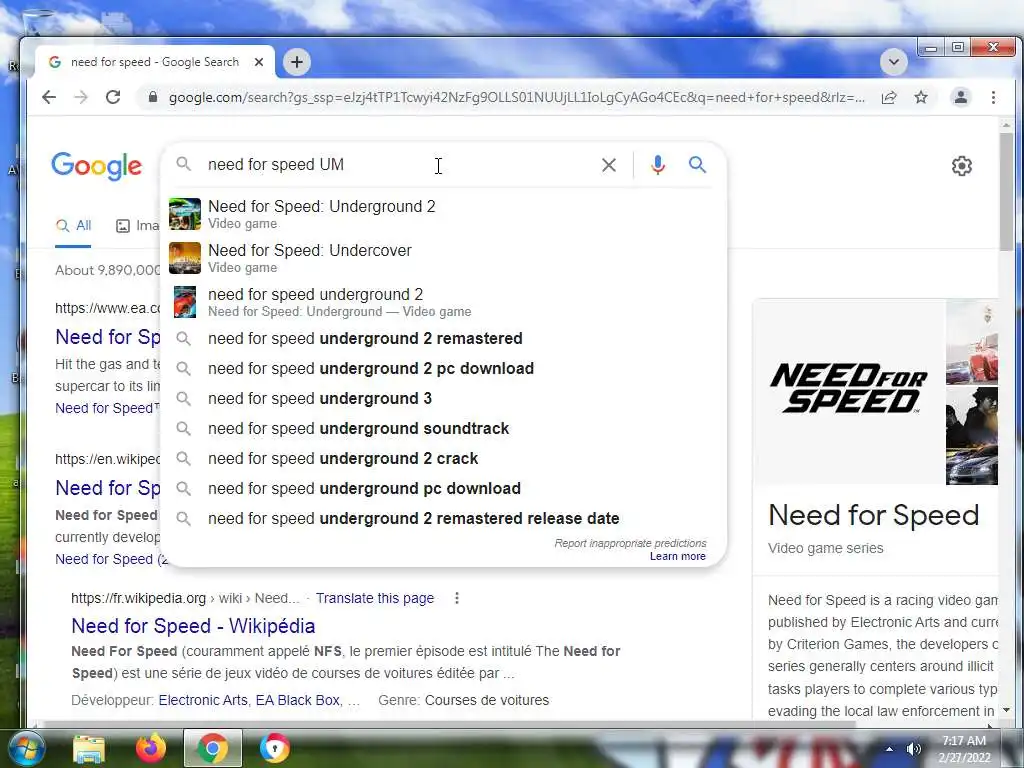The image size is (1024, 768).
Task: Close the 'need for speed - Google Search' tab
Action: tap(259, 62)
